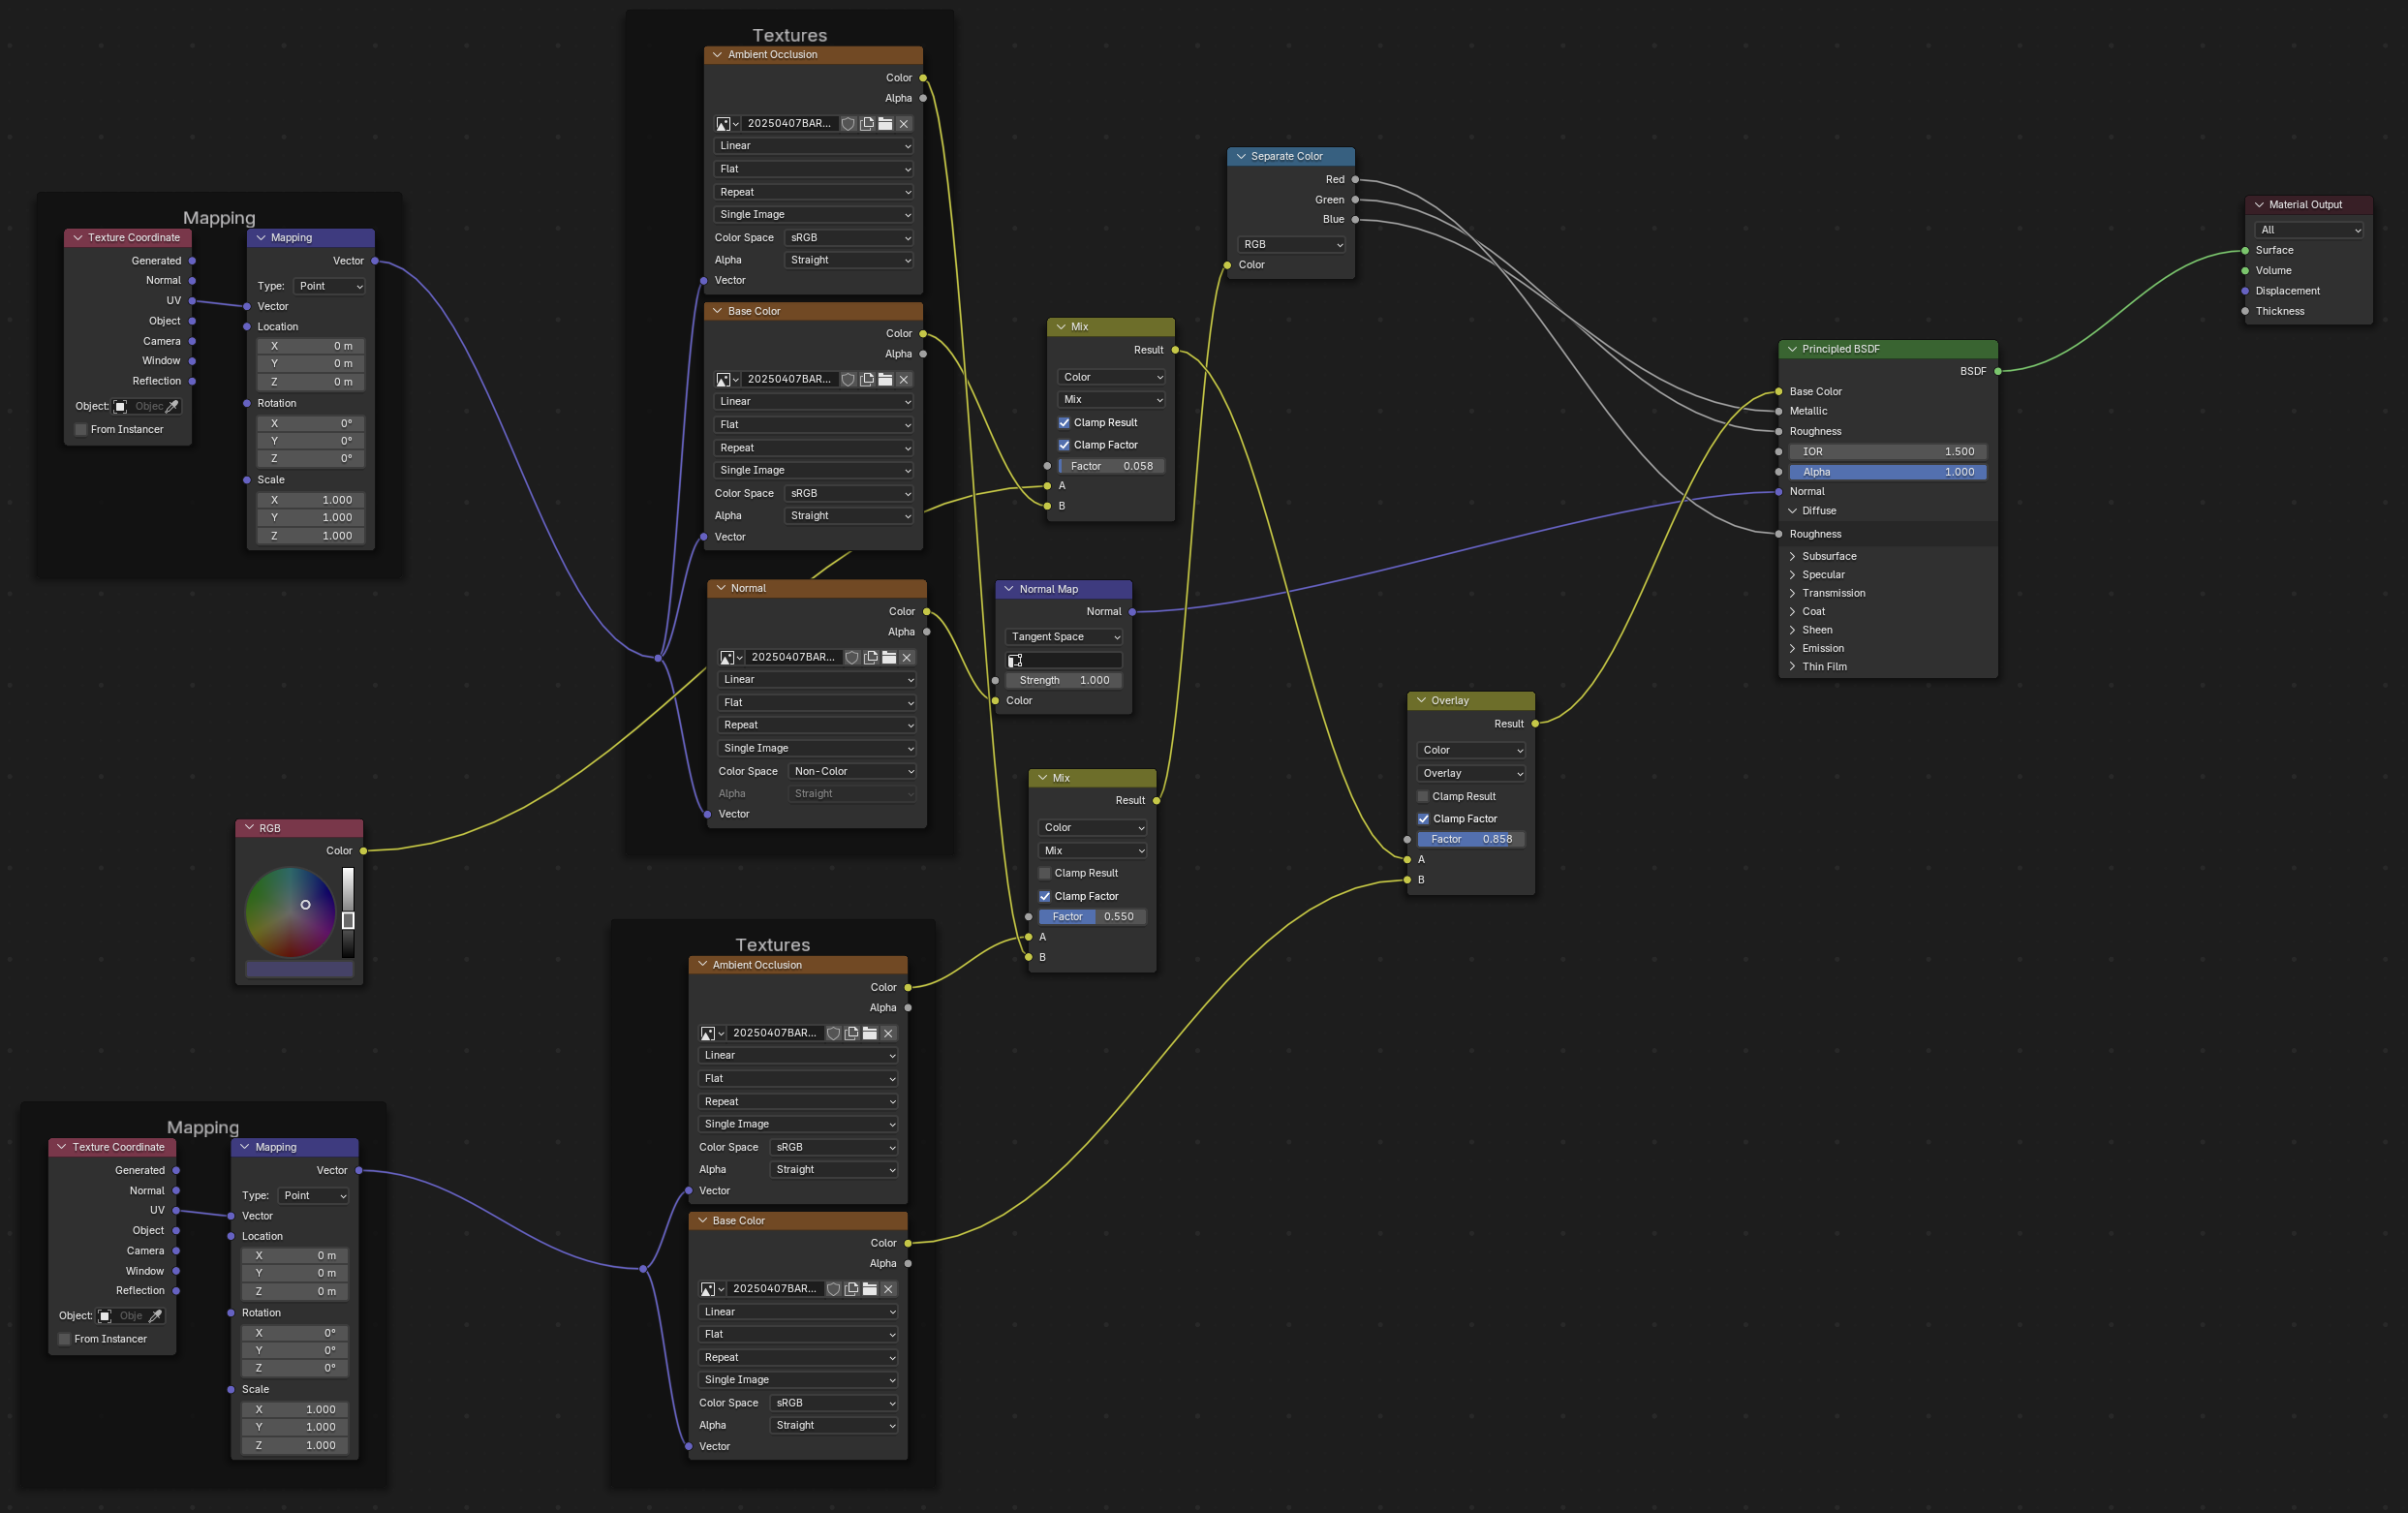Image resolution: width=2408 pixels, height=1513 pixels.
Task: Enable Clamp Result in Mix node with 0.550 factor
Action: click(x=1045, y=873)
